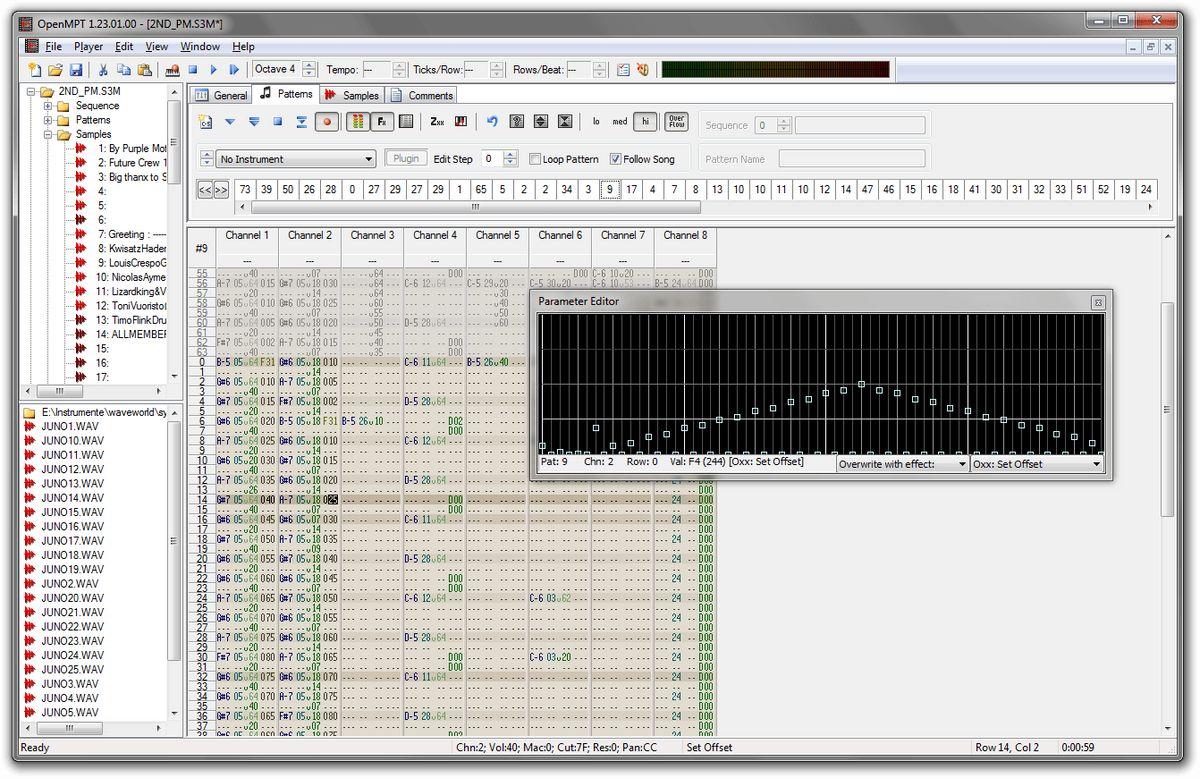The width and height of the screenshot is (1200, 779).
Task: Expand the Sequence tree node
Action: tap(47, 105)
